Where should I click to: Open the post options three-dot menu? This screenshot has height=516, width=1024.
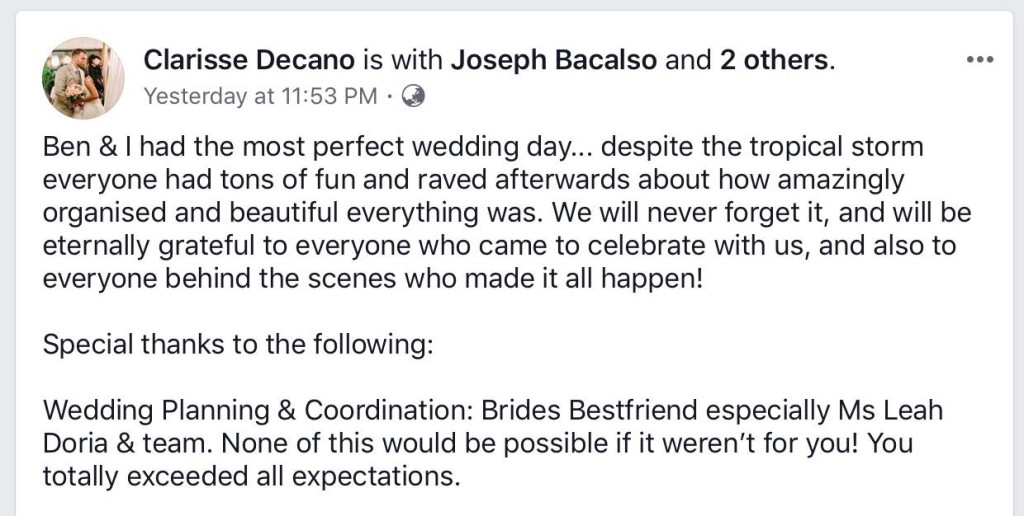tap(980, 59)
